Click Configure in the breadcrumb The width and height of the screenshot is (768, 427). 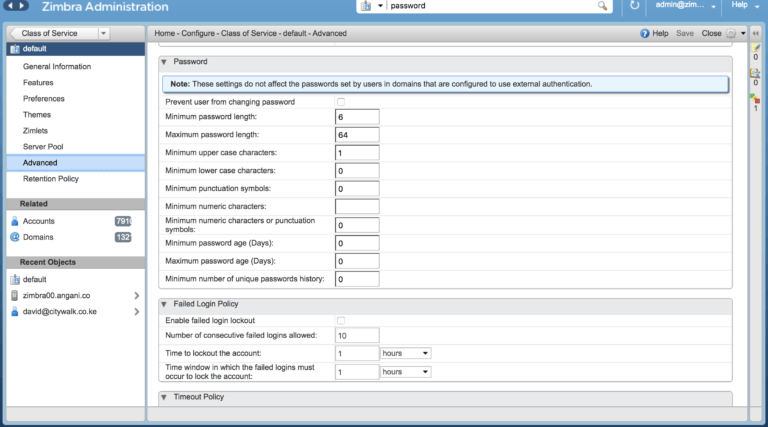click(x=198, y=33)
